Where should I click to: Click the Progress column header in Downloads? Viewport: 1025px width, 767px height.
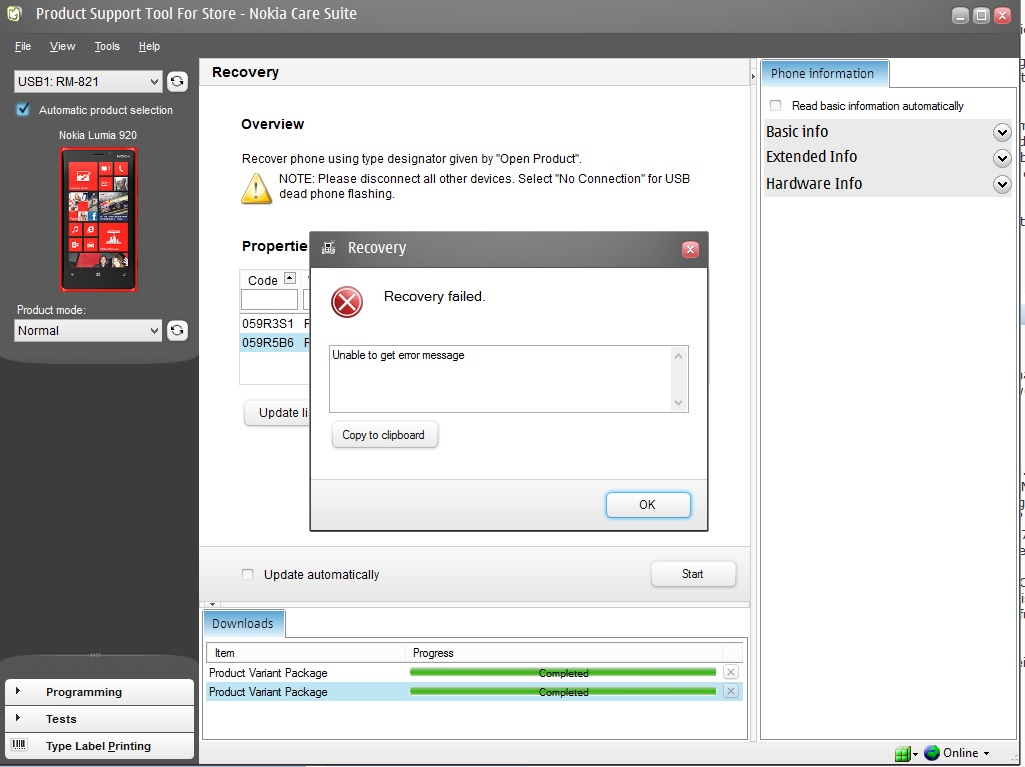coord(564,653)
